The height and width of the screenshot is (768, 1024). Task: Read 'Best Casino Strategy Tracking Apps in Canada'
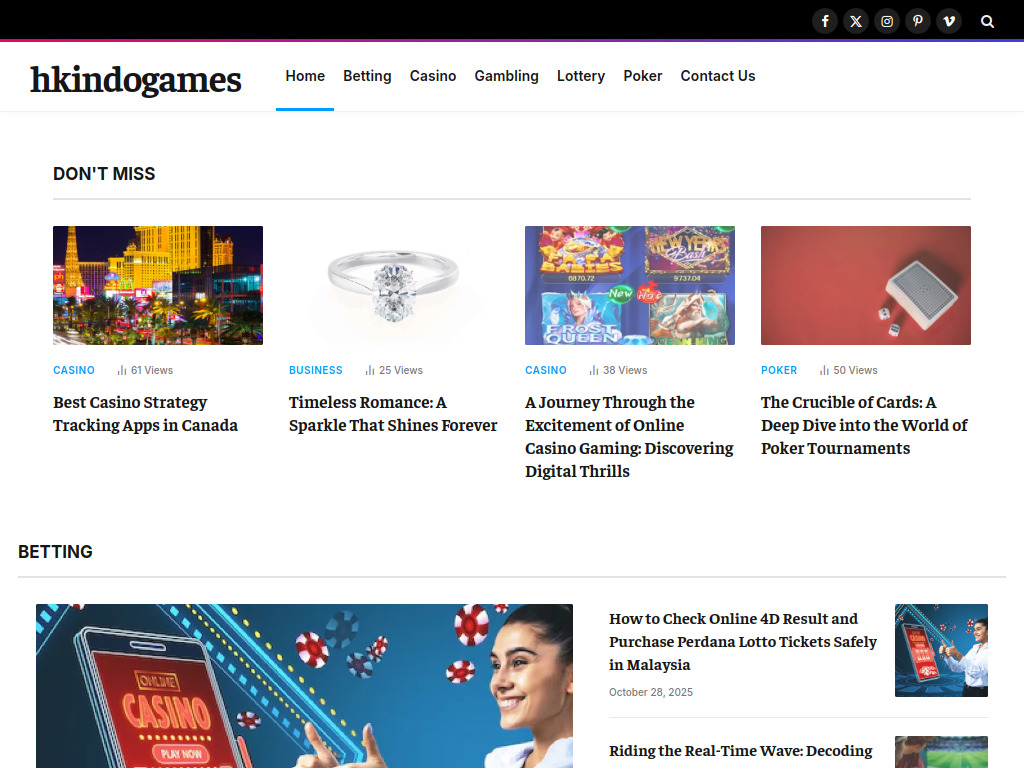coord(145,414)
